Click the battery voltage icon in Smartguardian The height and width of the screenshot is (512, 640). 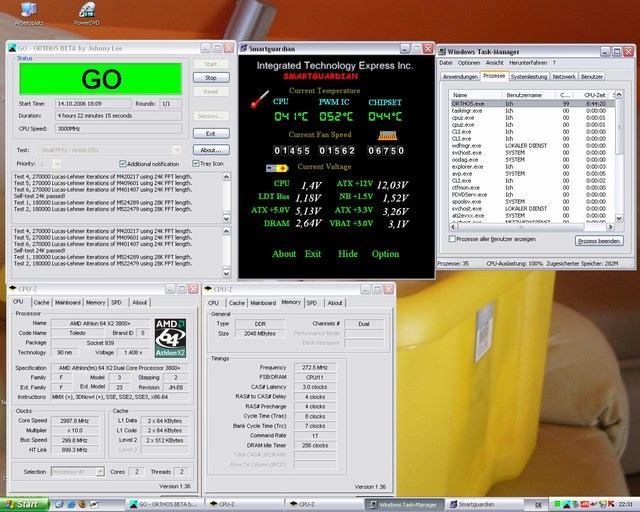coord(277,168)
